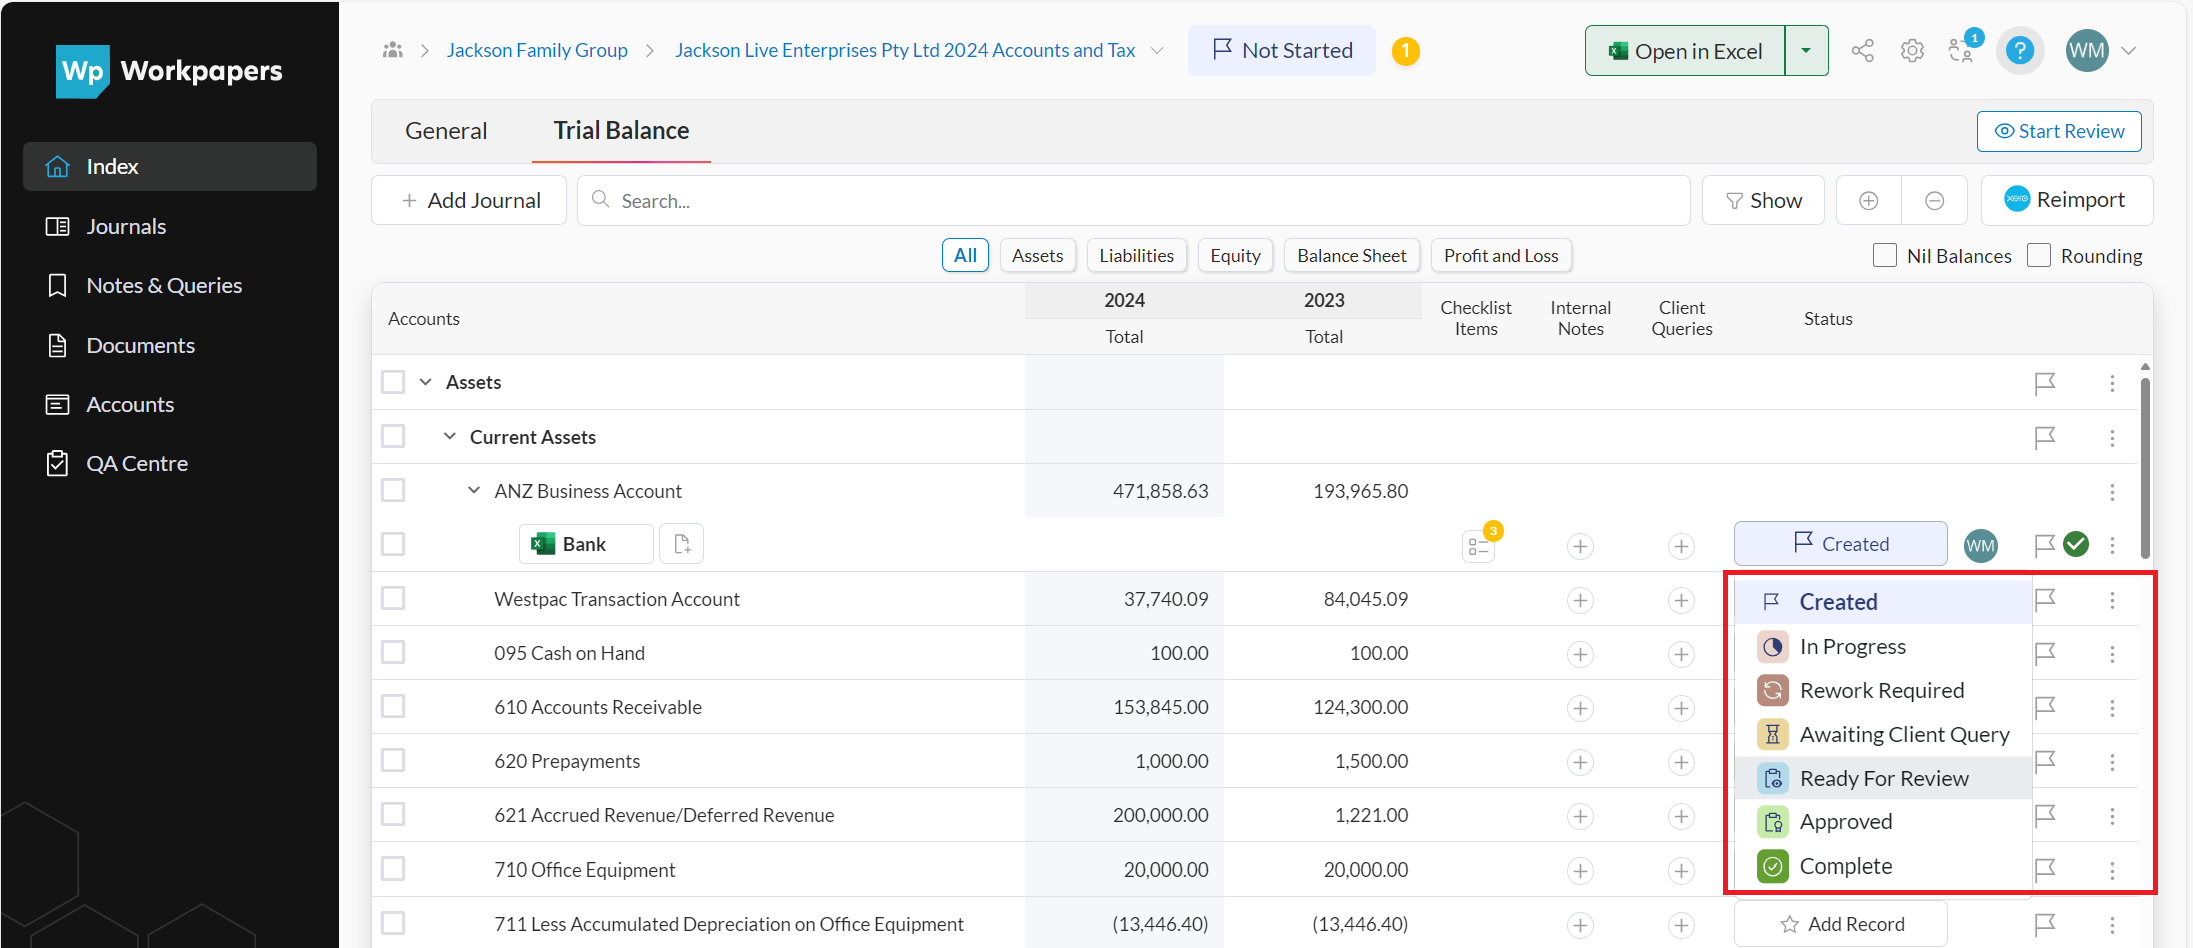Tick the 095 Cash on Hand checkbox
The image size is (2193, 948).
pyautogui.click(x=393, y=652)
